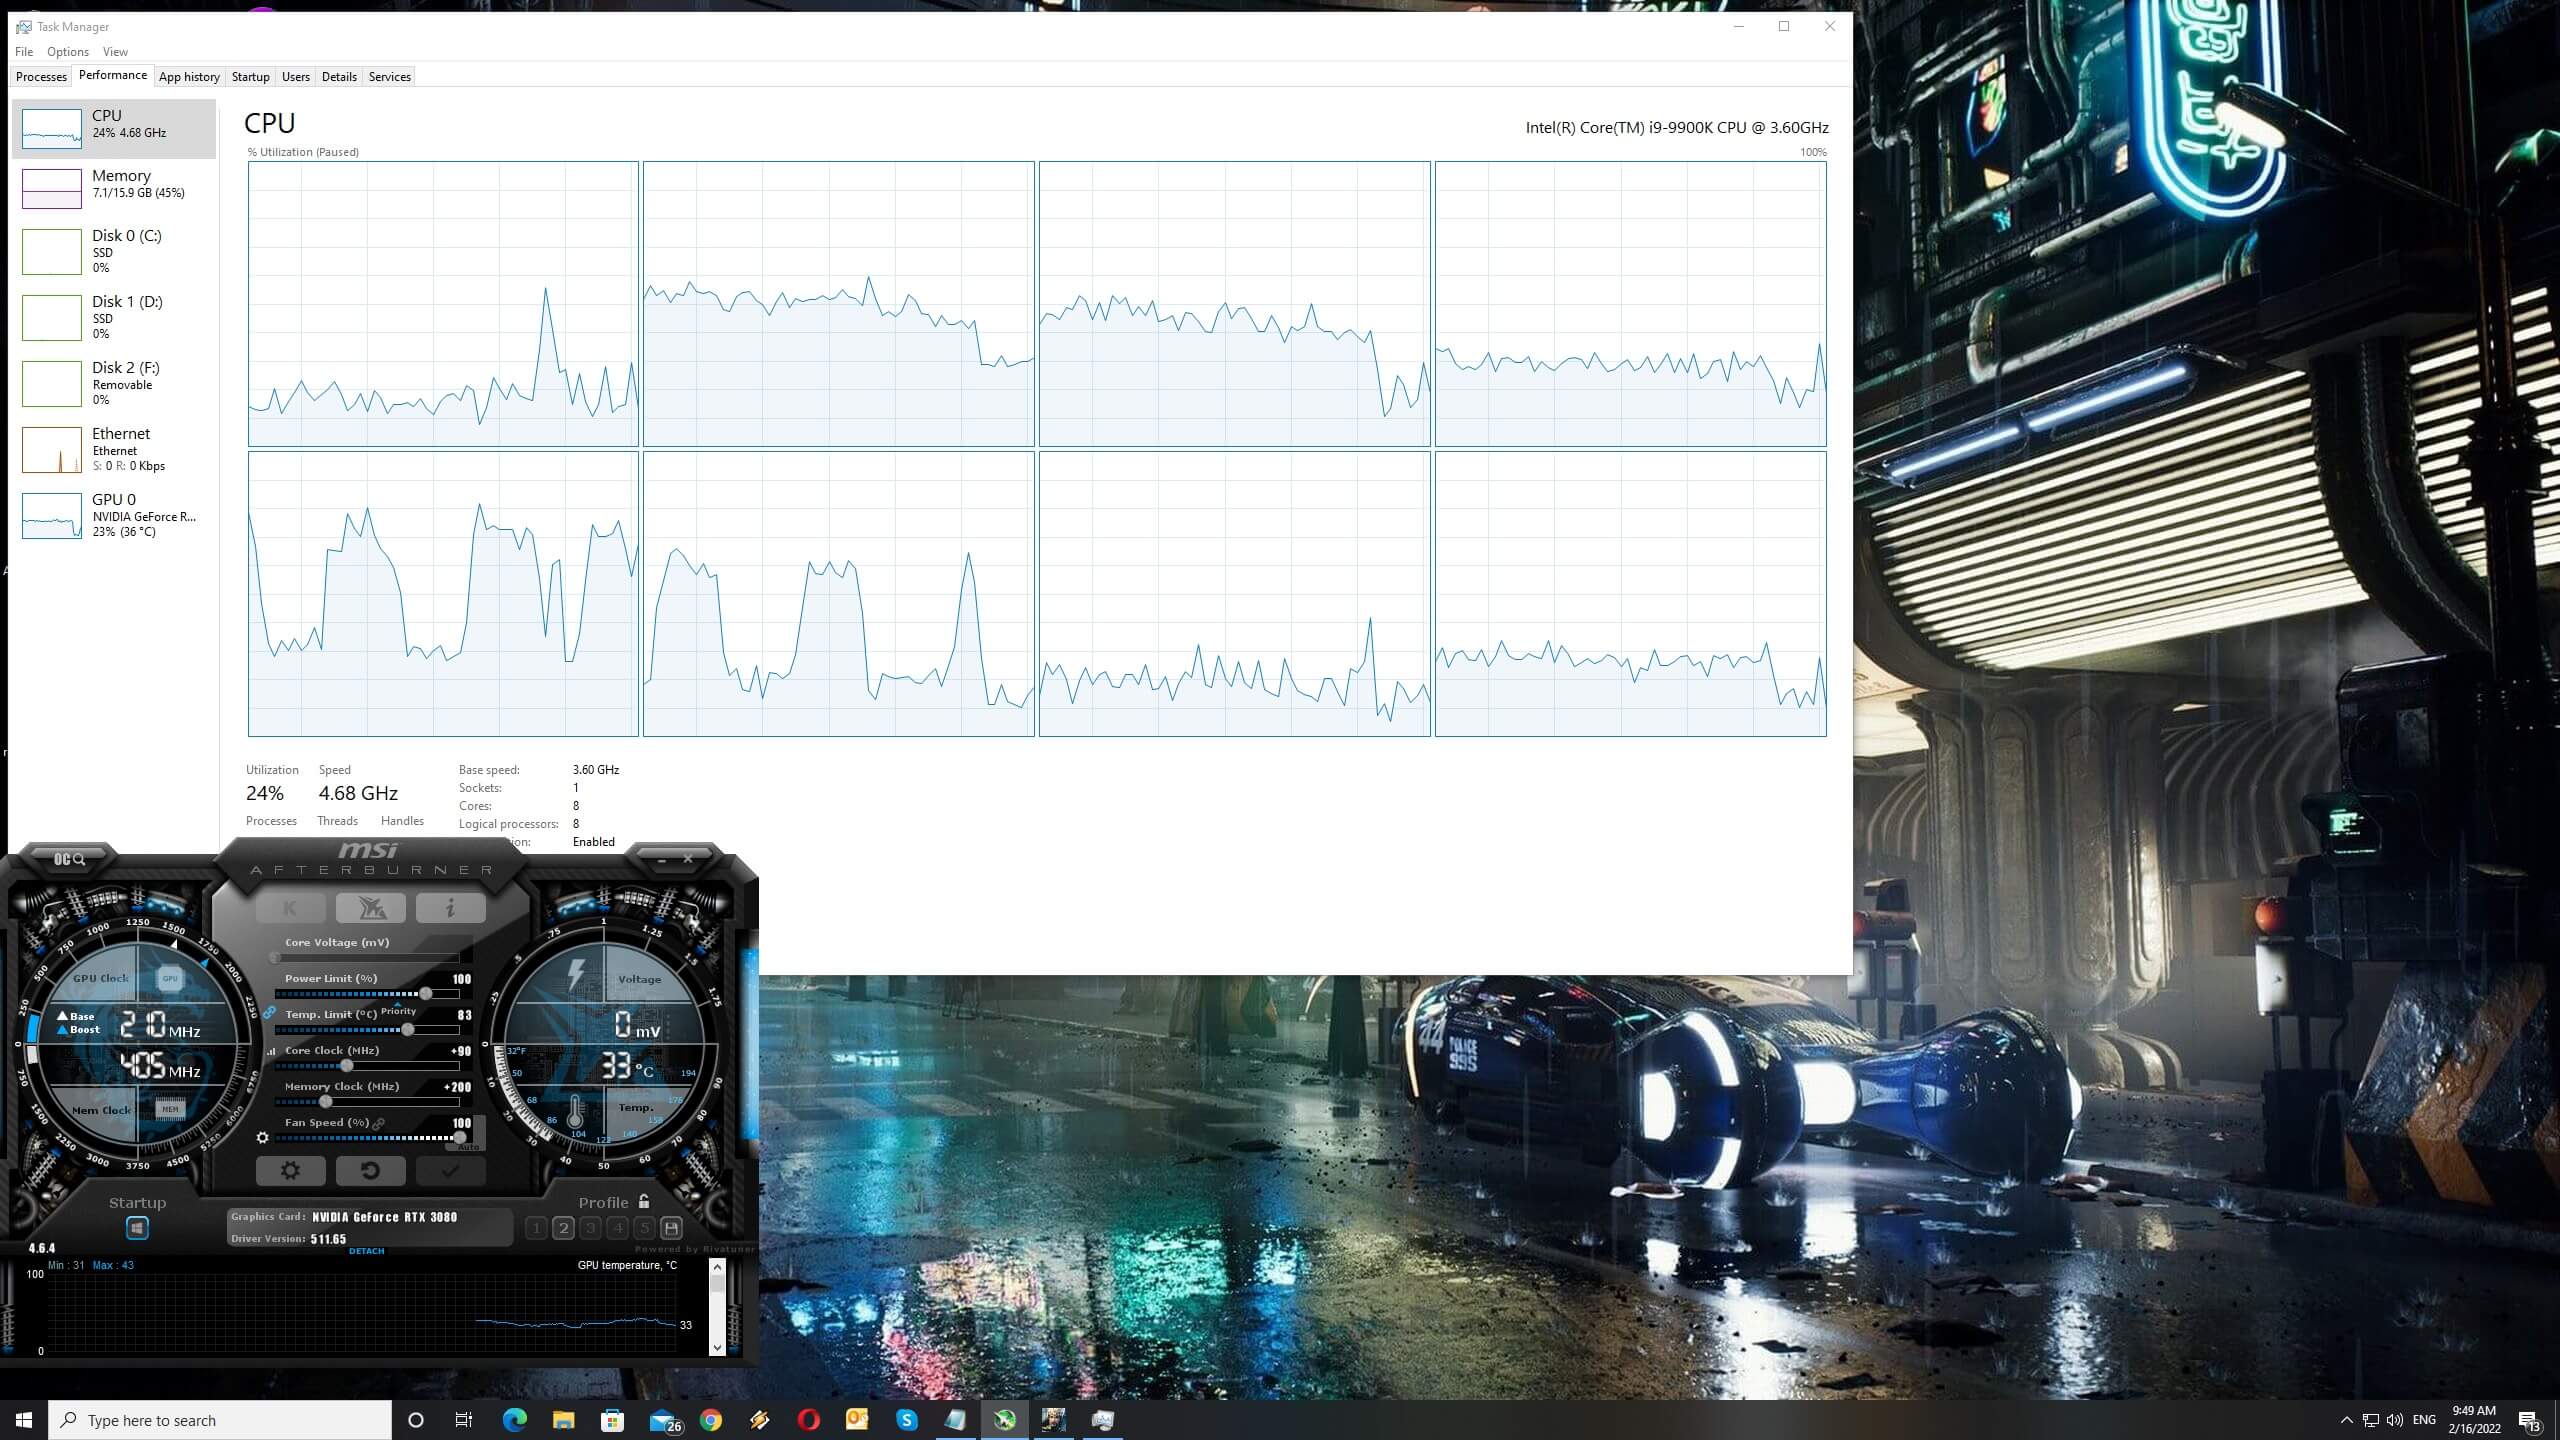
Task: Click the Power Limit slider handle
Action: point(426,994)
